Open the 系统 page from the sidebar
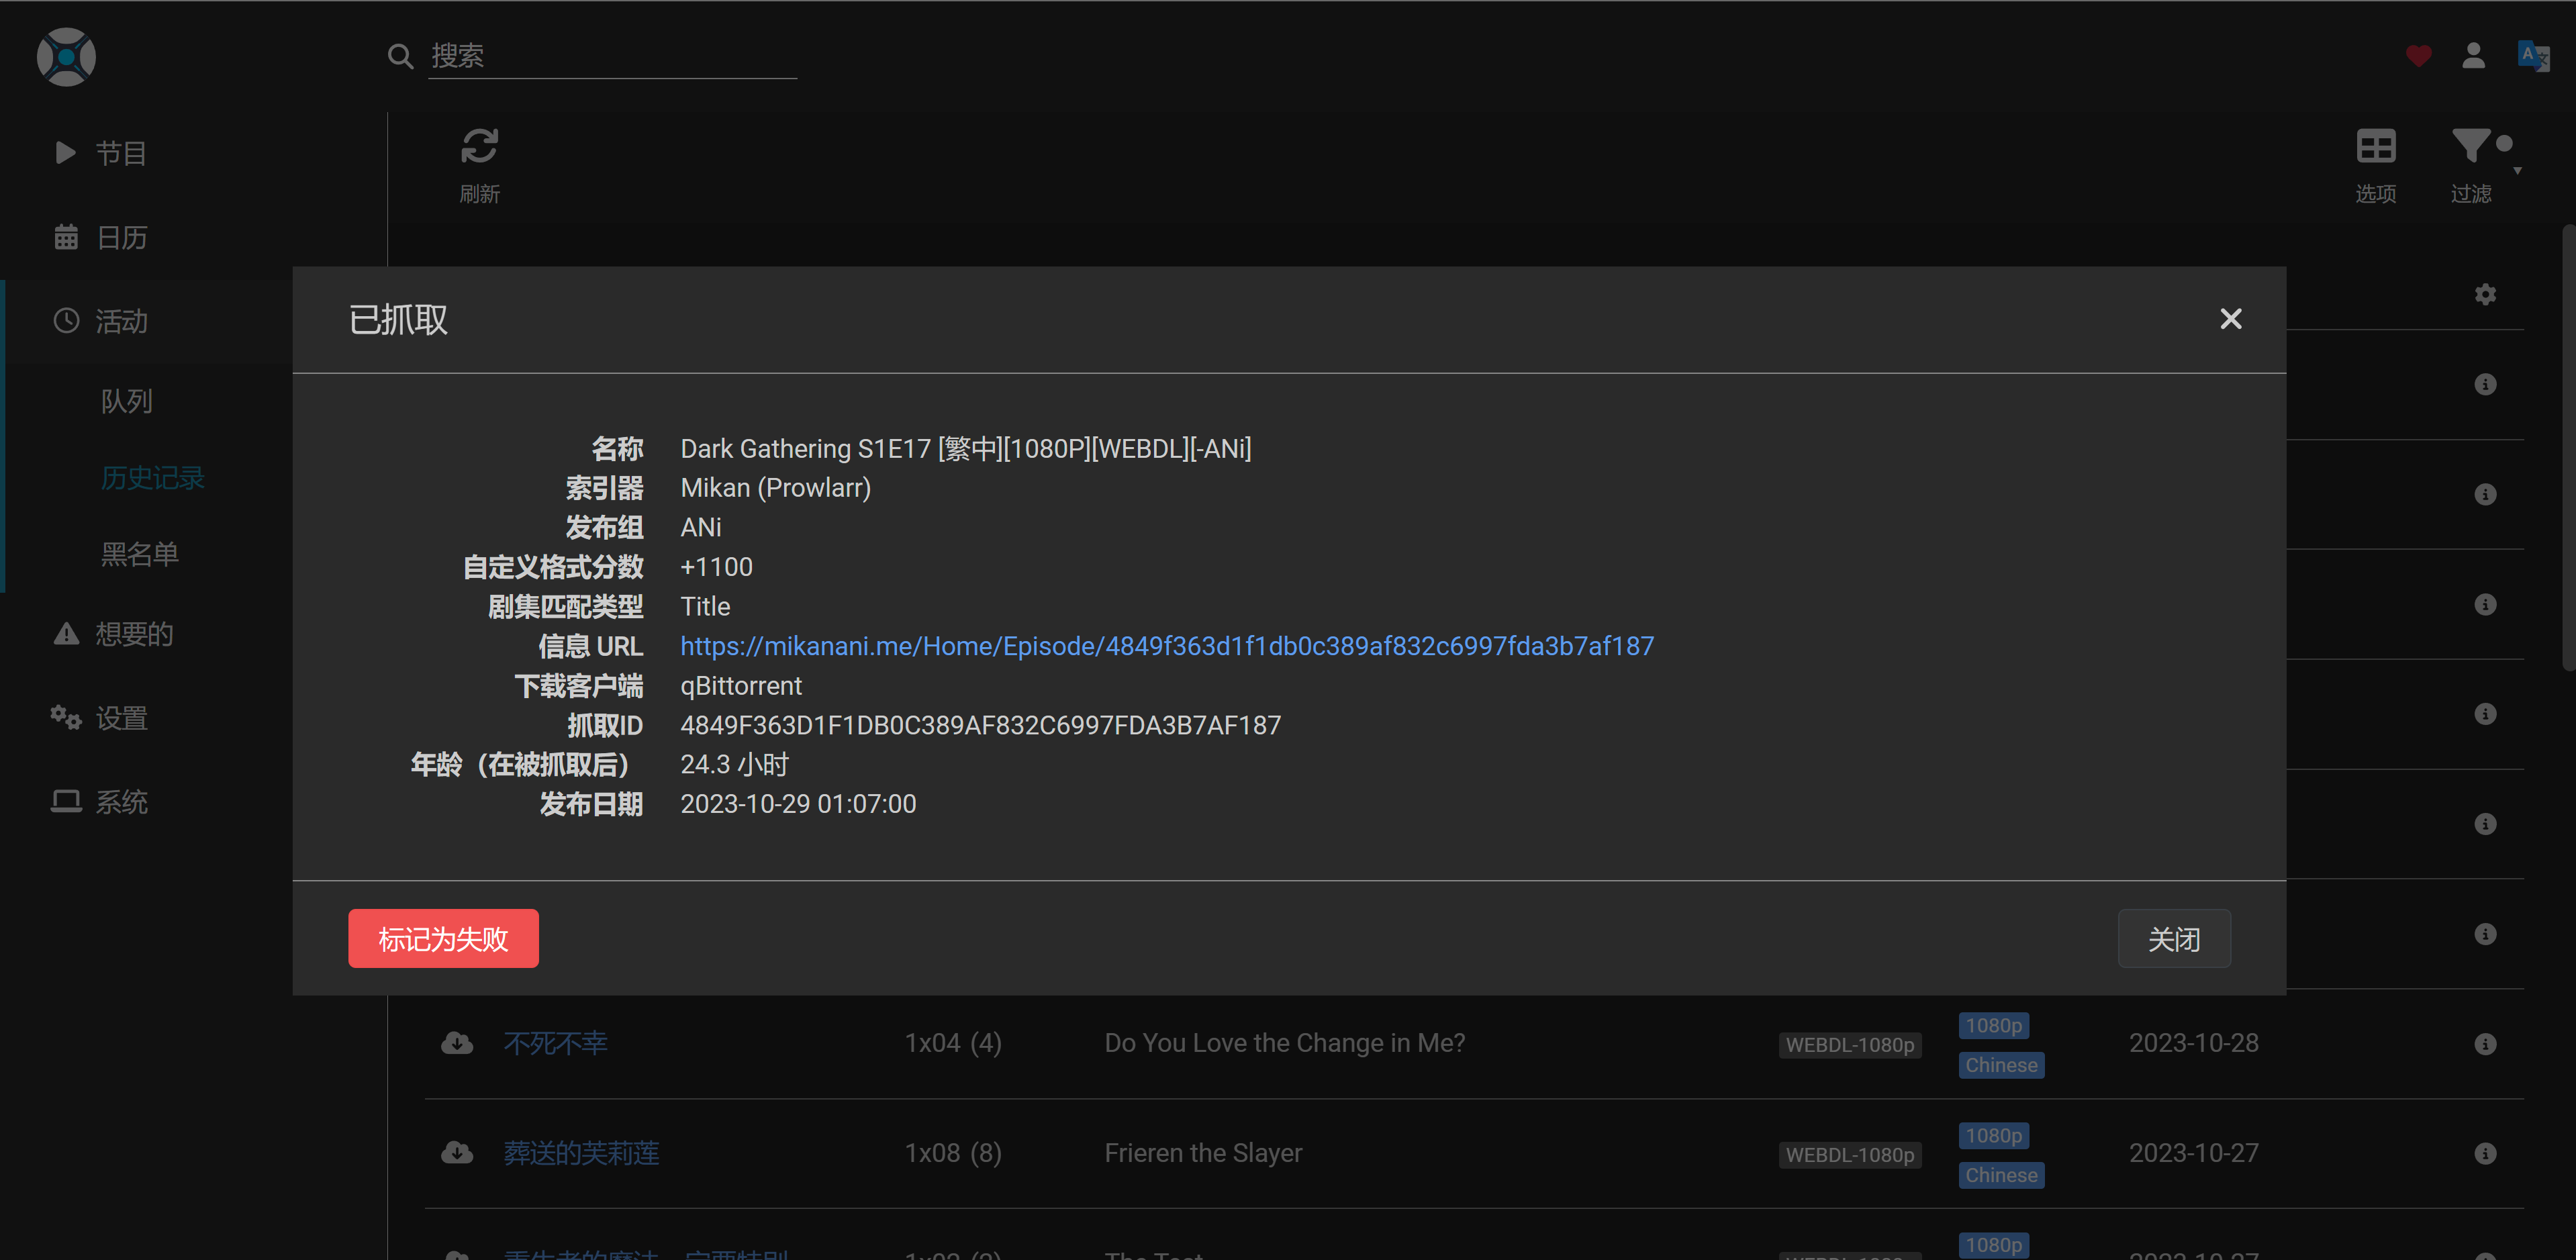2576x1260 pixels. pos(122,801)
